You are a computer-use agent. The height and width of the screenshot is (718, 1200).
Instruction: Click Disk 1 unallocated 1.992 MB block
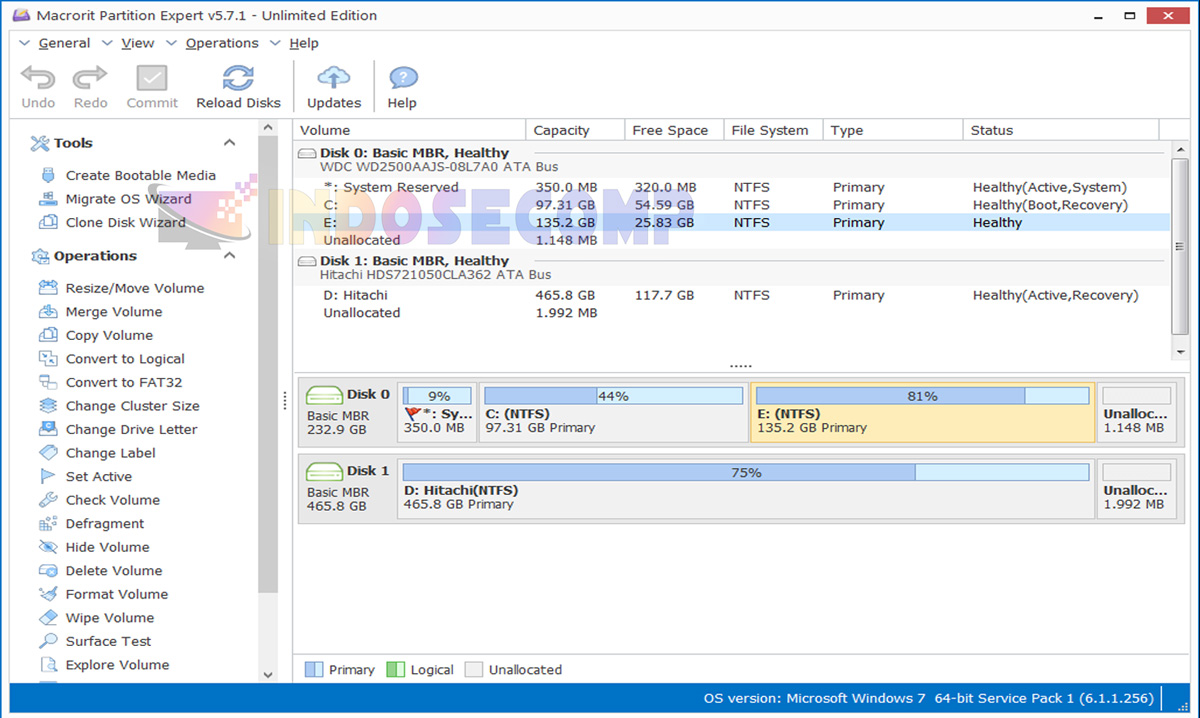point(1138,488)
